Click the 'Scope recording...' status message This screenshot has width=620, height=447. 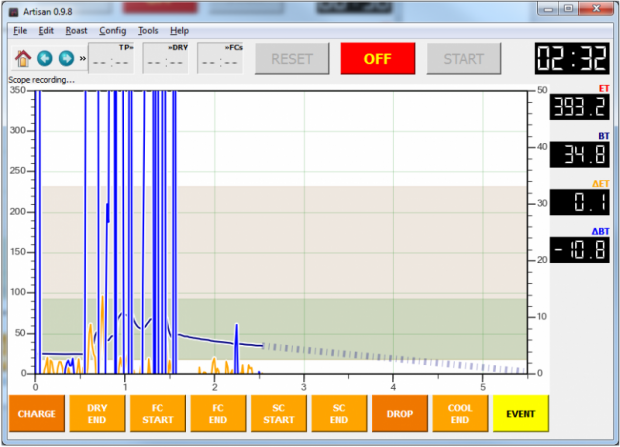point(42,80)
